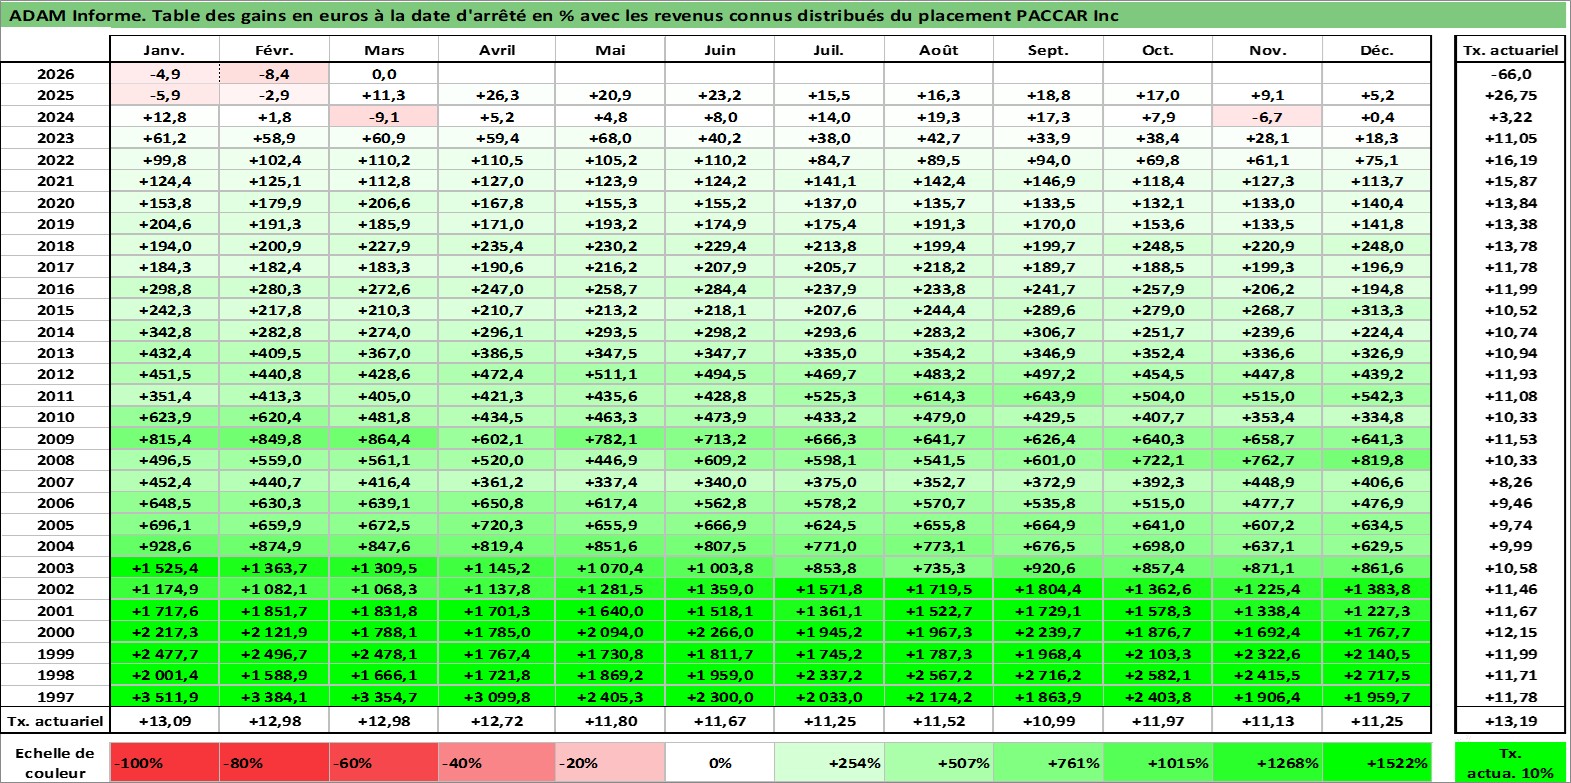Image resolution: width=1571 pixels, height=783 pixels.
Task: Click the -80% legend color cell
Action: tap(274, 762)
